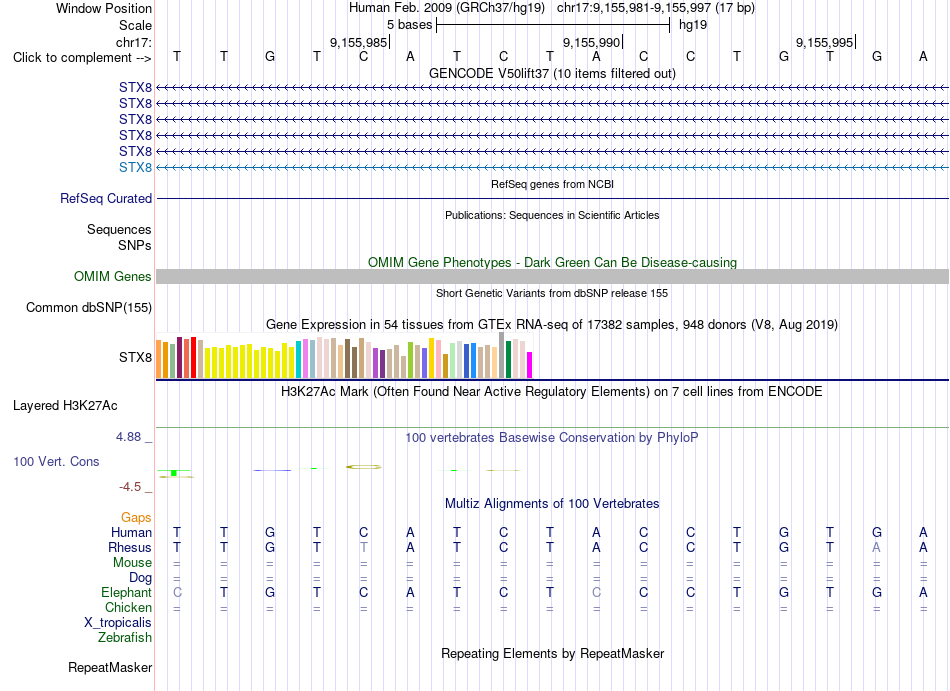950x691 pixels.
Task: Click "Human Feb. 2009 (GRCh37/hg19)" header text
Action: pyautogui.click(x=447, y=8)
